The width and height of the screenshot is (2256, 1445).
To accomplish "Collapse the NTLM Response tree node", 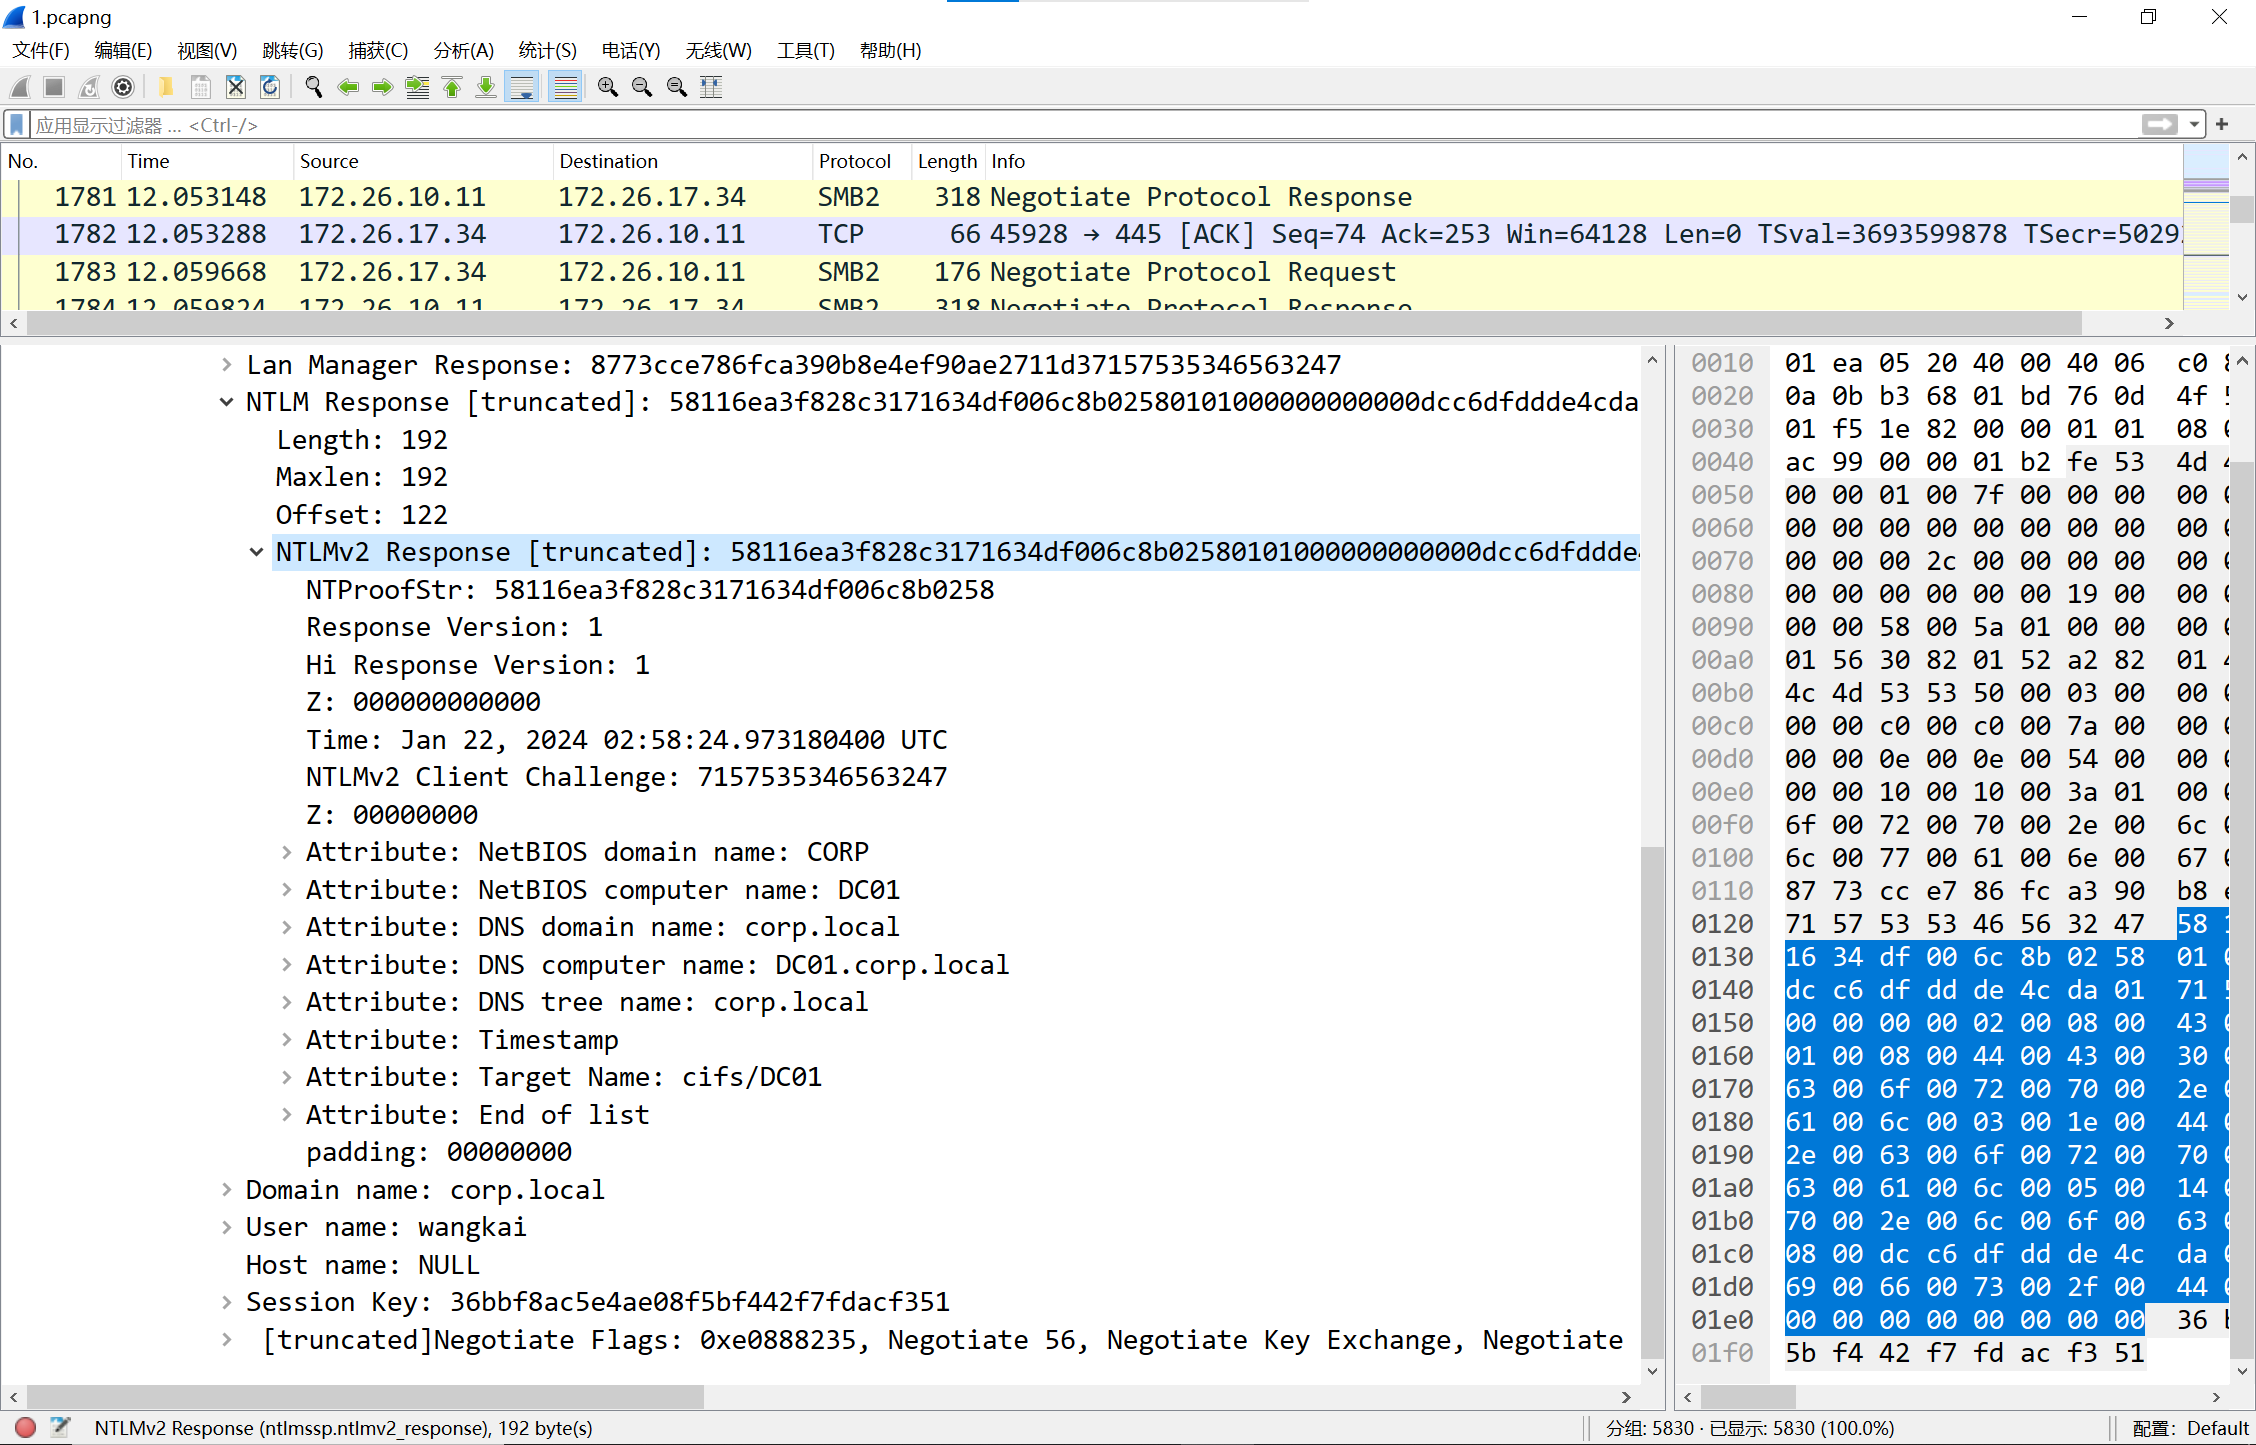I will click(x=227, y=402).
